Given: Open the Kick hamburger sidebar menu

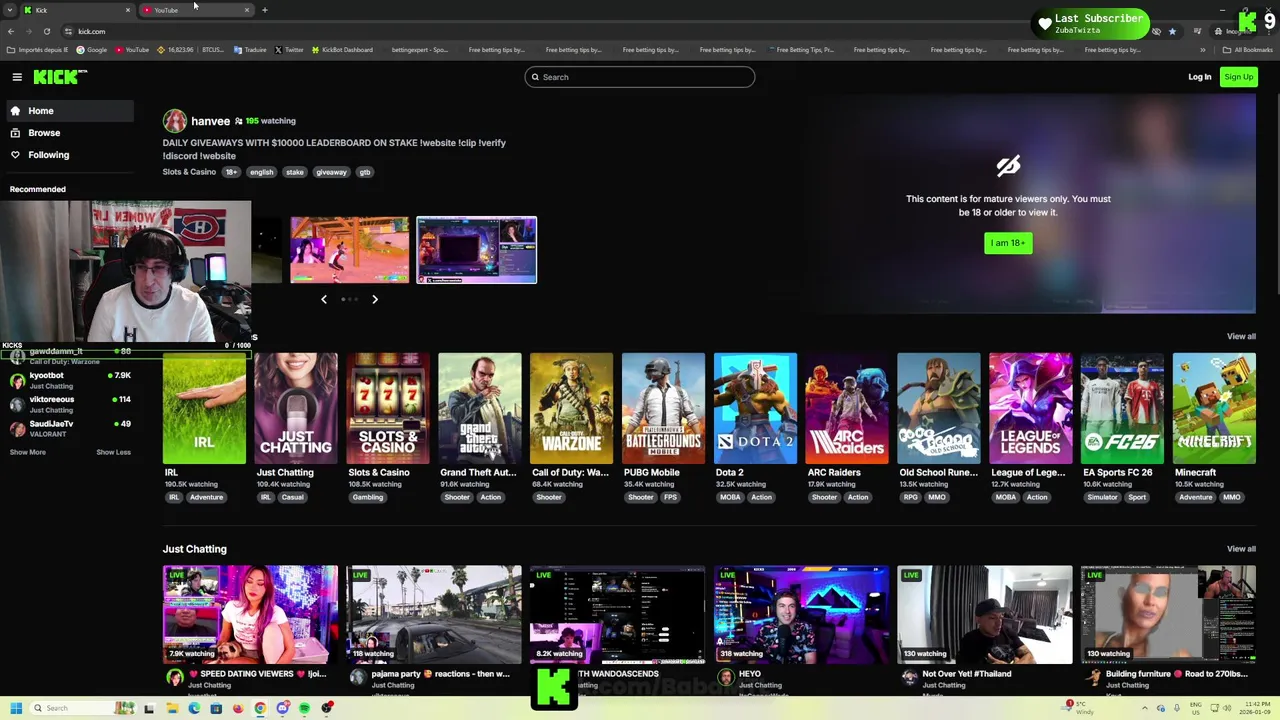Looking at the screenshot, I should [x=17, y=77].
